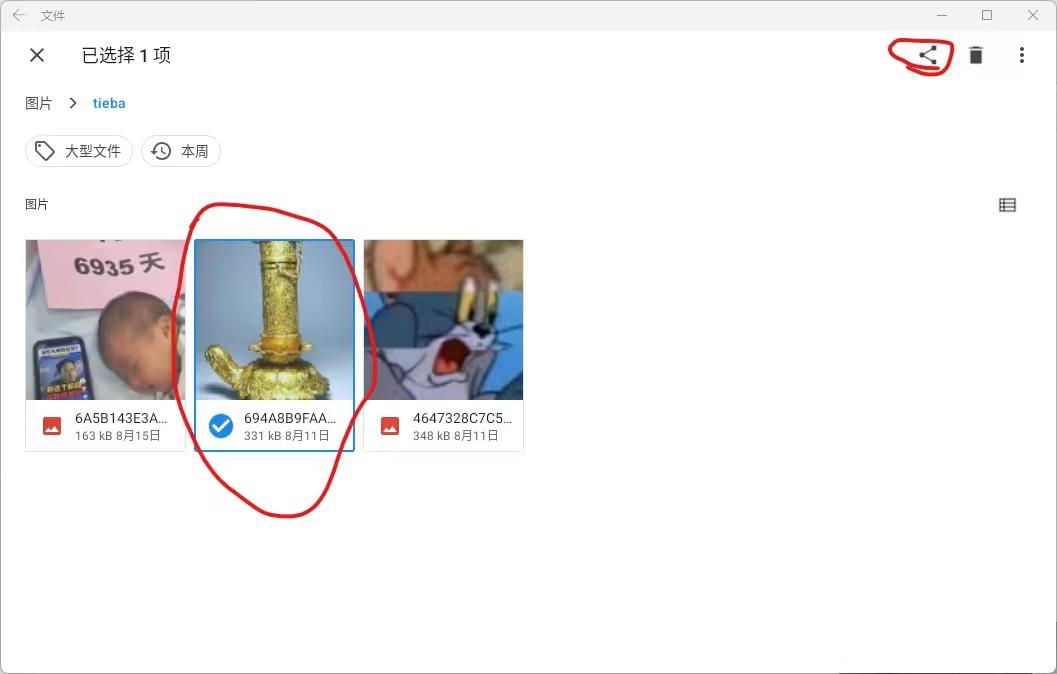Toggle the 本周 filter chip
The height and width of the screenshot is (674, 1057).
pyautogui.click(x=181, y=151)
